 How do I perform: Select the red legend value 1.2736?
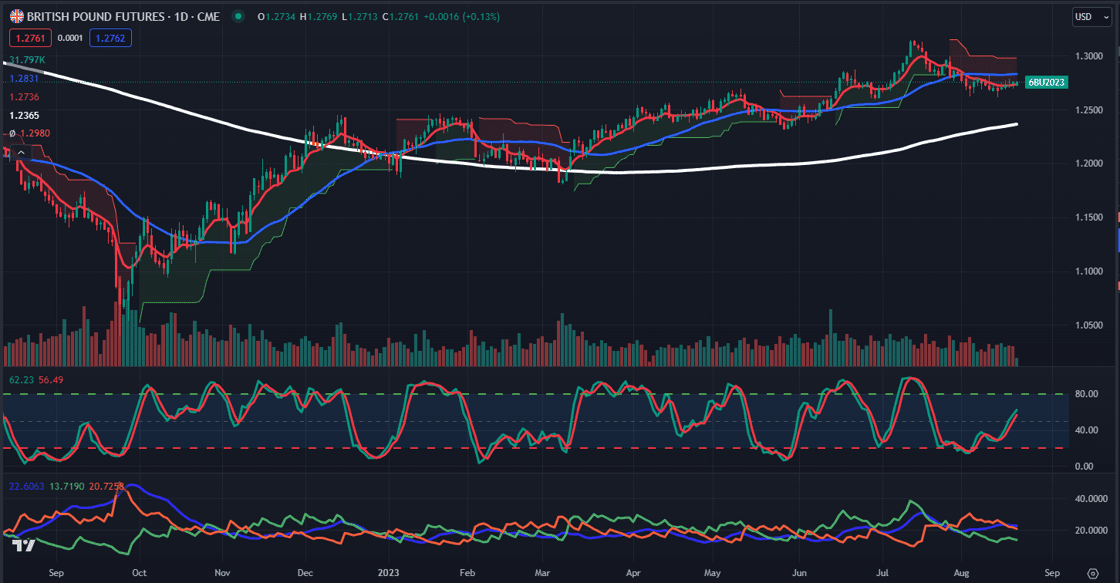(x=24, y=97)
